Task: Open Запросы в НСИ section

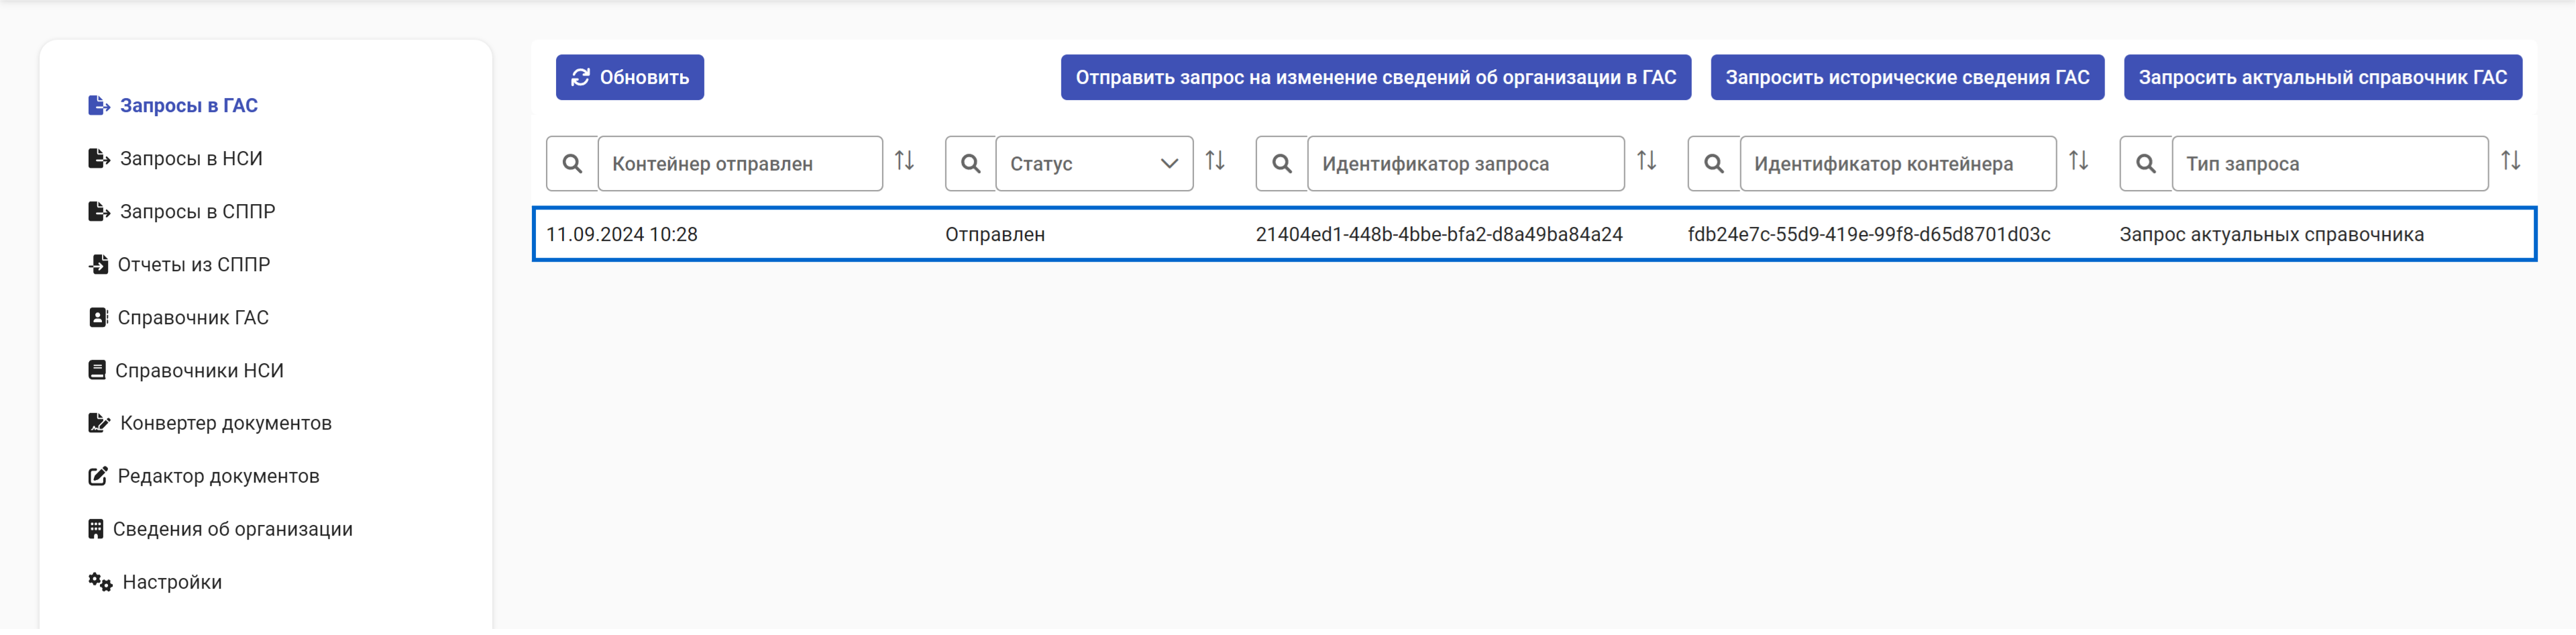Action: [191, 159]
